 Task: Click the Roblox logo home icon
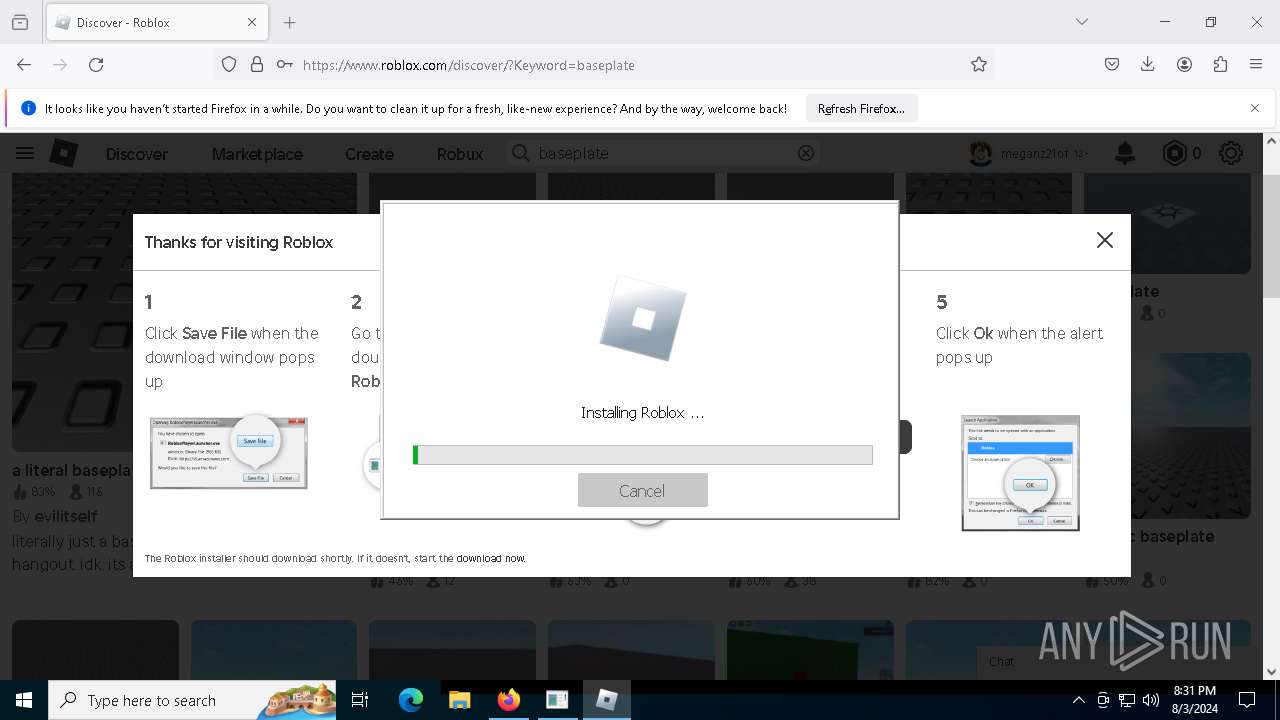64,153
